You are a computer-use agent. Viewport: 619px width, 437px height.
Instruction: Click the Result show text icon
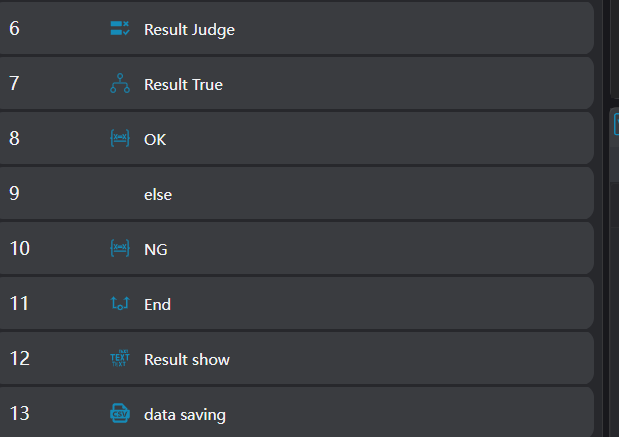point(120,359)
